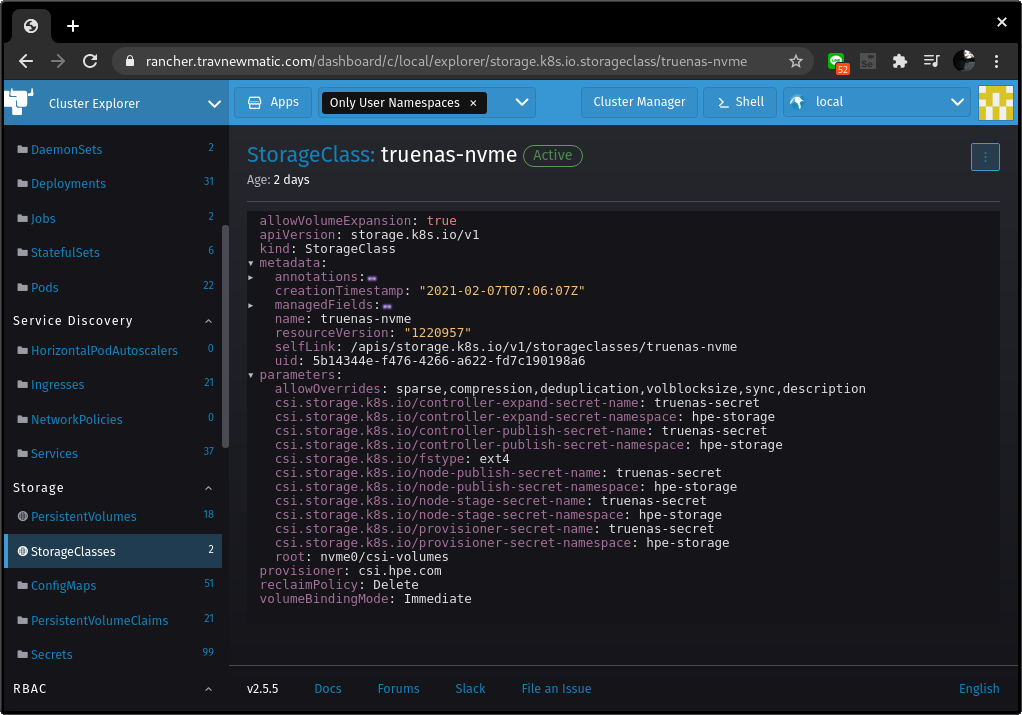The width and height of the screenshot is (1022, 715).
Task: Open the browser three-dot menu
Action: pyautogui.click(x=996, y=61)
